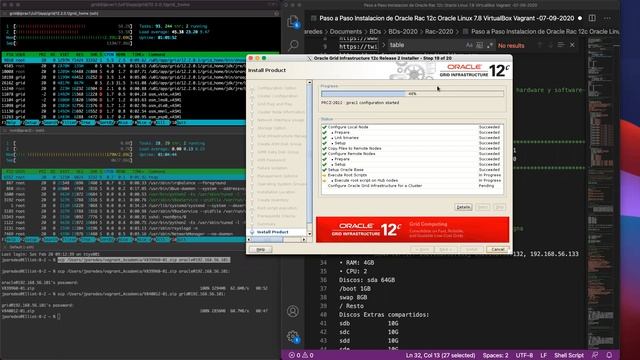Click 'Documents' in the breadcrumb path

[346, 31]
